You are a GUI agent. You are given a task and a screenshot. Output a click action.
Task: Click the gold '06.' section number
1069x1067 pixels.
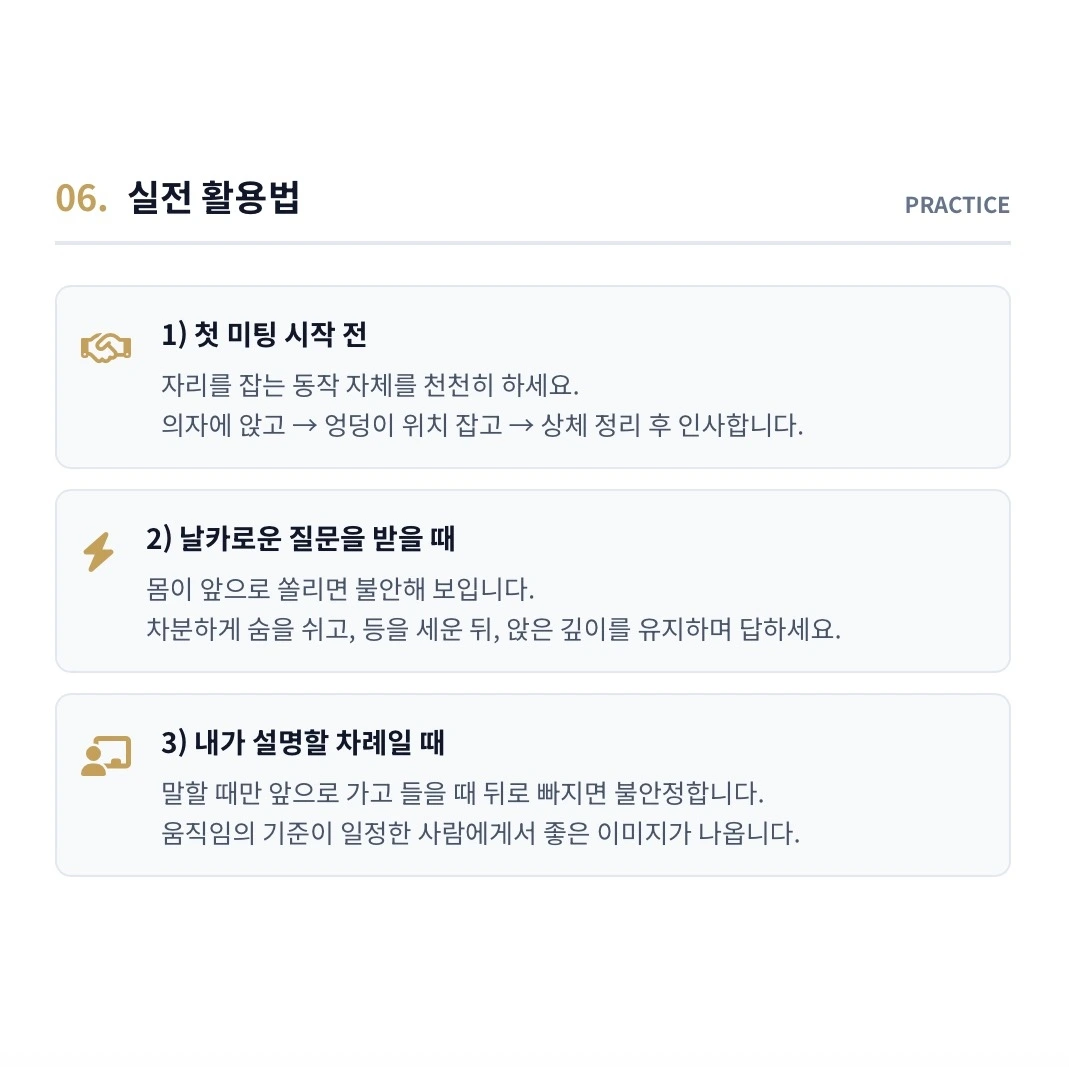tap(81, 198)
